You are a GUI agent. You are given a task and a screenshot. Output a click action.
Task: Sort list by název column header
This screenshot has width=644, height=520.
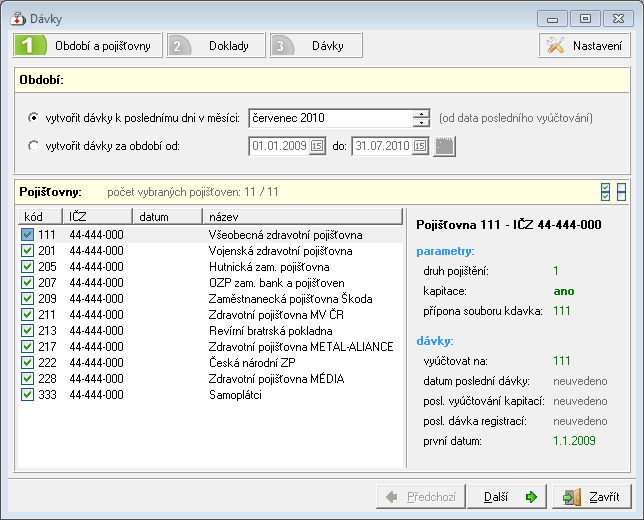(x=303, y=216)
